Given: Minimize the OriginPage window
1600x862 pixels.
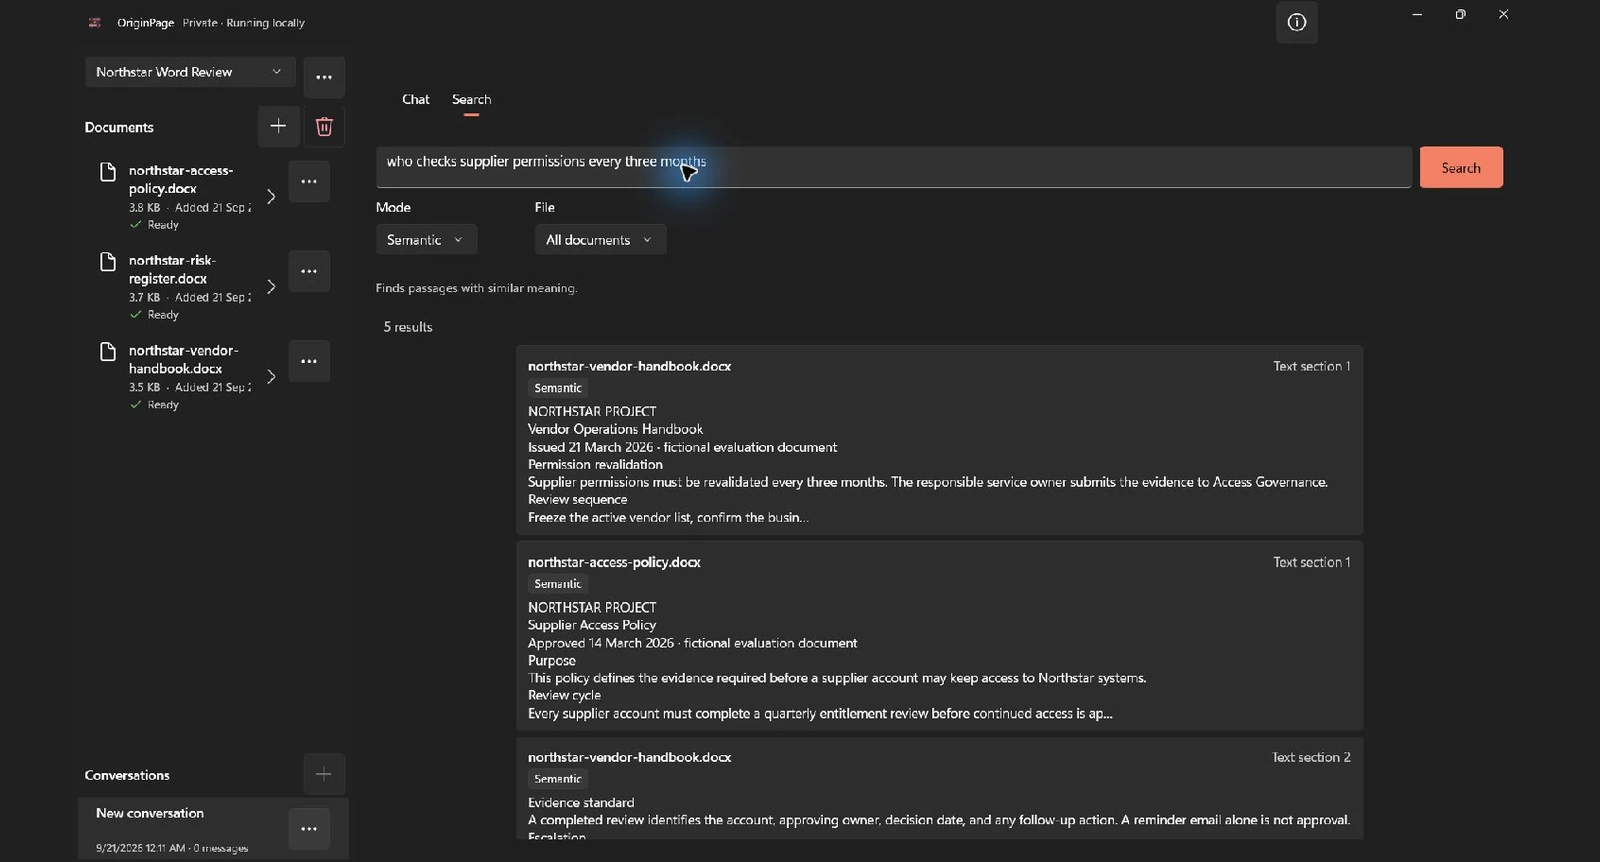Looking at the screenshot, I should click(x=1417, y=14).
